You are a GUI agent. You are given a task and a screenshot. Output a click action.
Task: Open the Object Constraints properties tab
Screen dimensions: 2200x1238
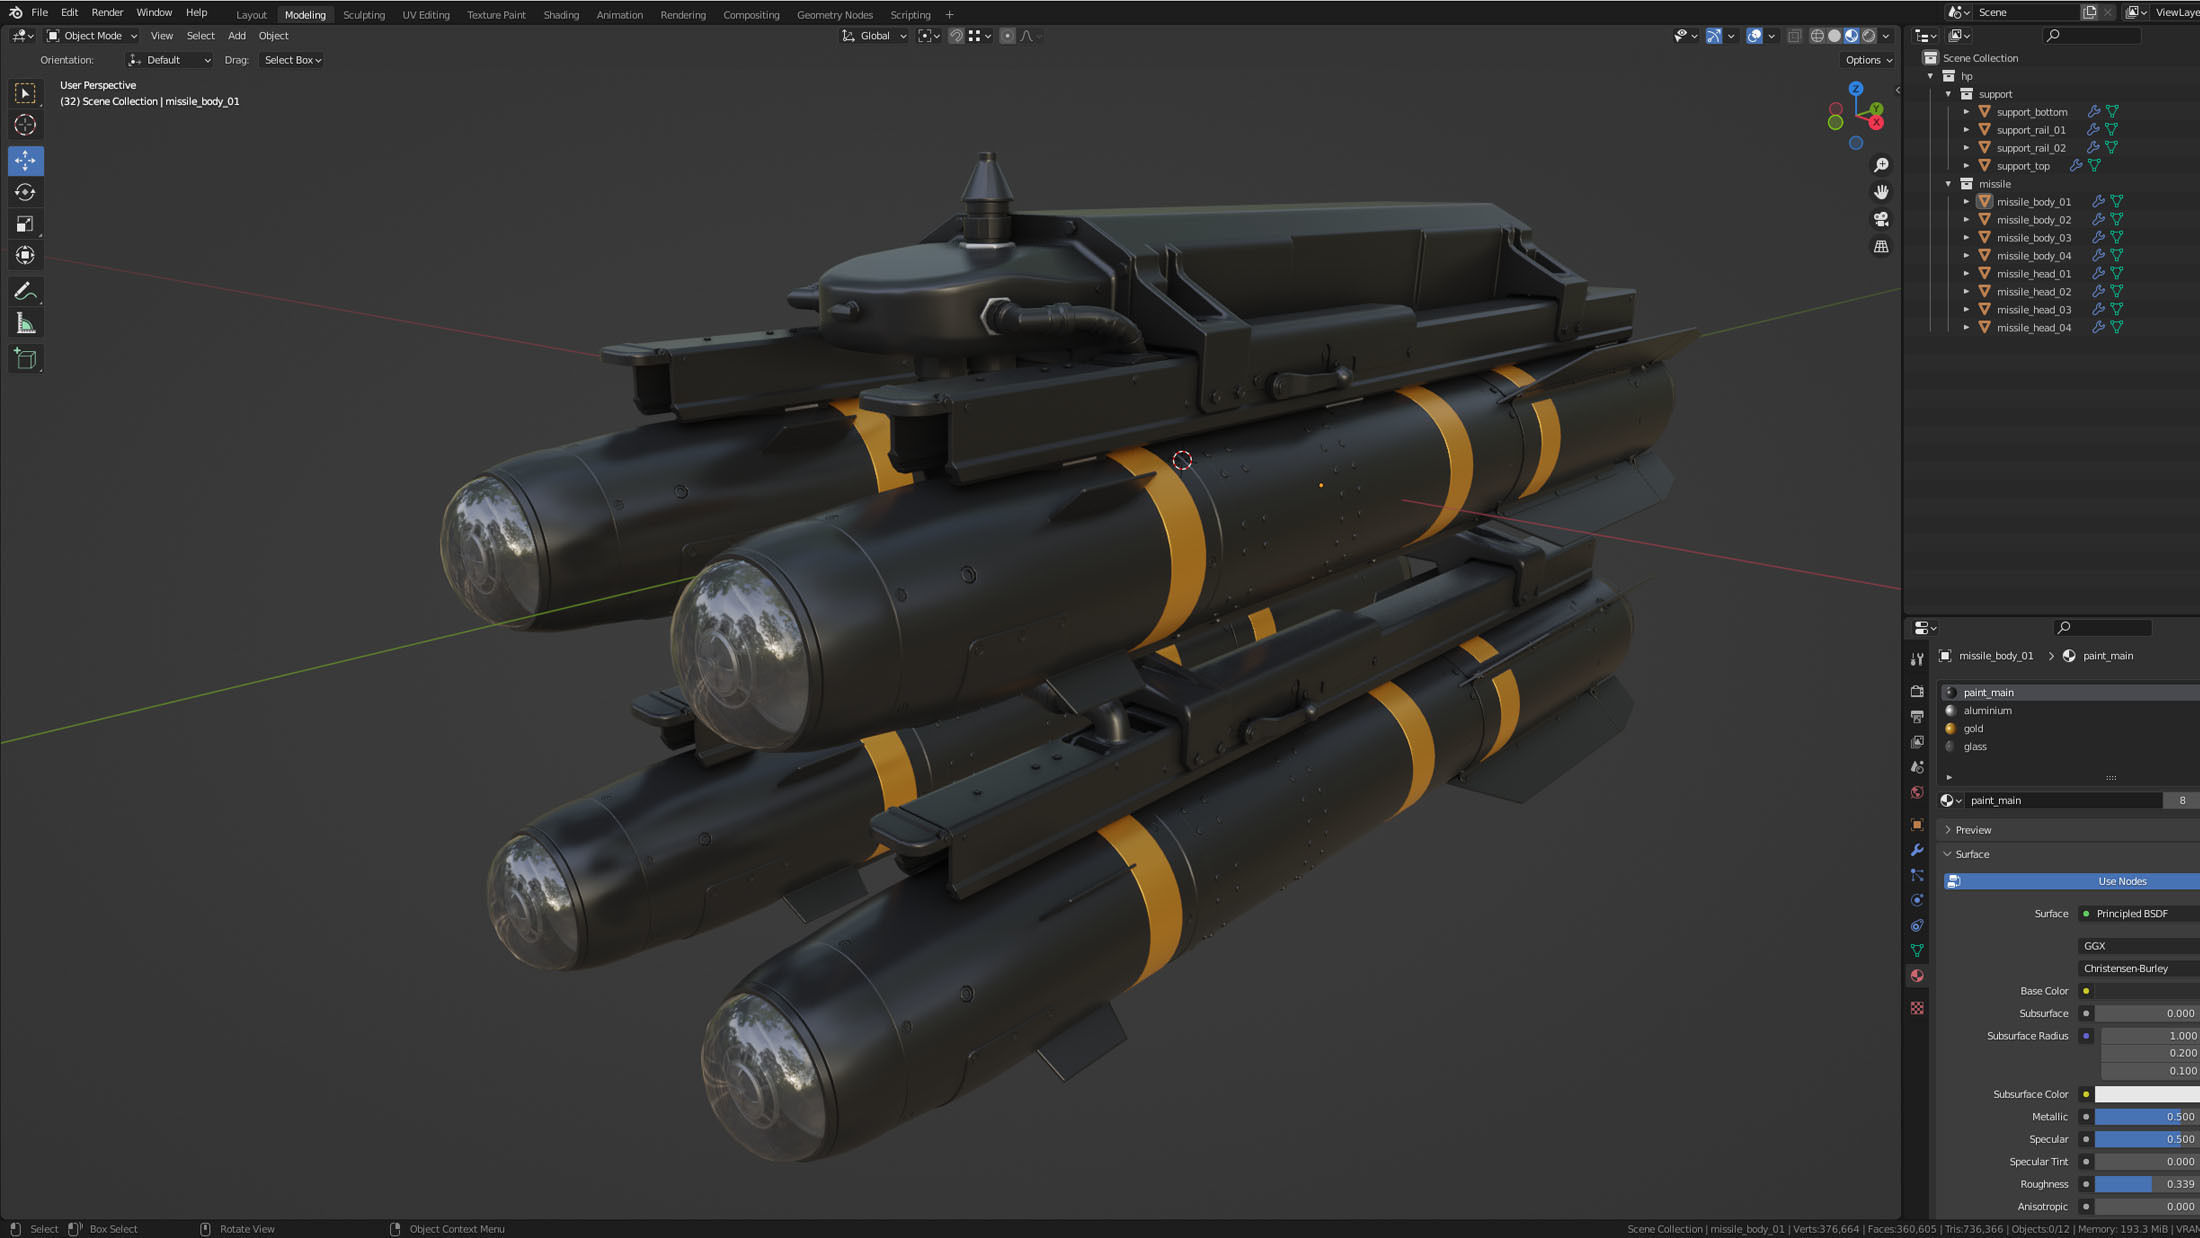(x=1917, y=925)
